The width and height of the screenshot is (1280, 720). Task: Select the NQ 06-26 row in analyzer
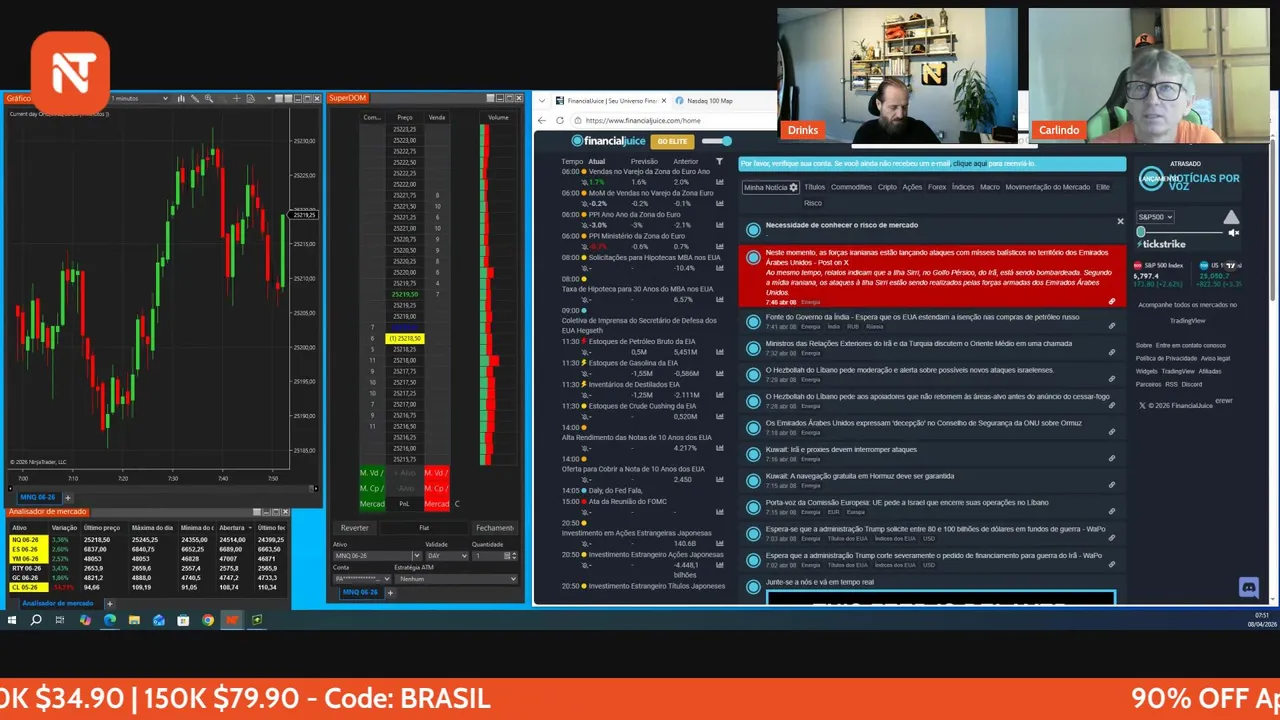pyautogui.click(x=148, y=540)
